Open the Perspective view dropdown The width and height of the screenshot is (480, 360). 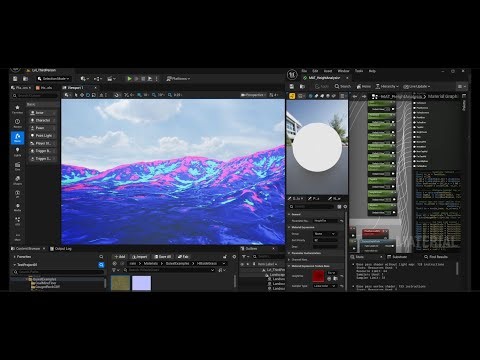click(254, 95)
